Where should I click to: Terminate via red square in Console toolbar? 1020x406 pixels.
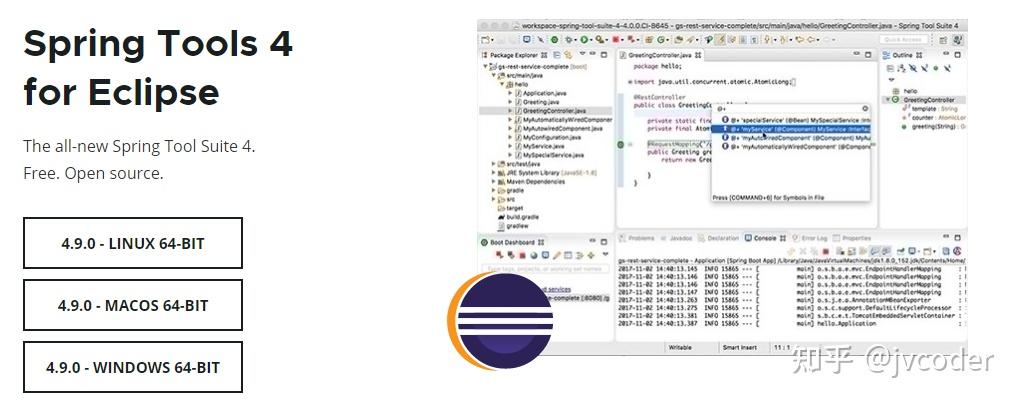pyautogui.click(x=825, y=251)
